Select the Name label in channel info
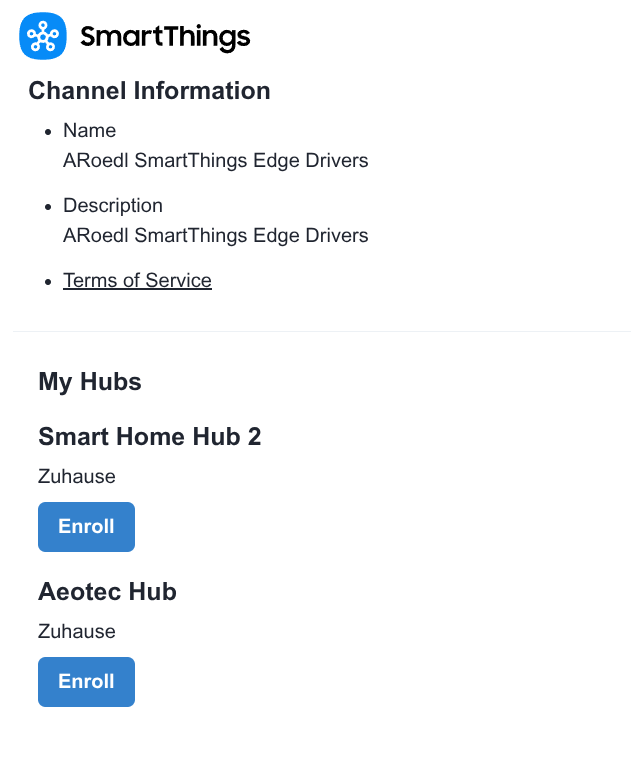 pyautogui.click(x=89, y=131)
